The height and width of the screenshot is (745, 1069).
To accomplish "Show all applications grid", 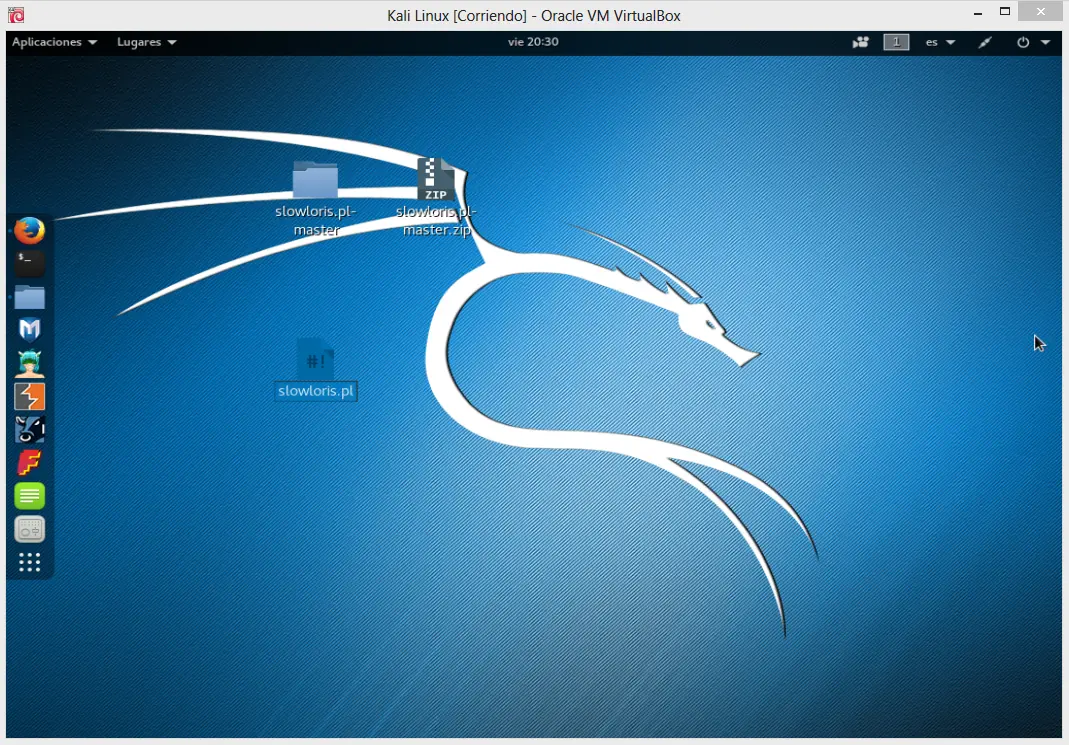I will pyautogui.click(x=29, y=562).
